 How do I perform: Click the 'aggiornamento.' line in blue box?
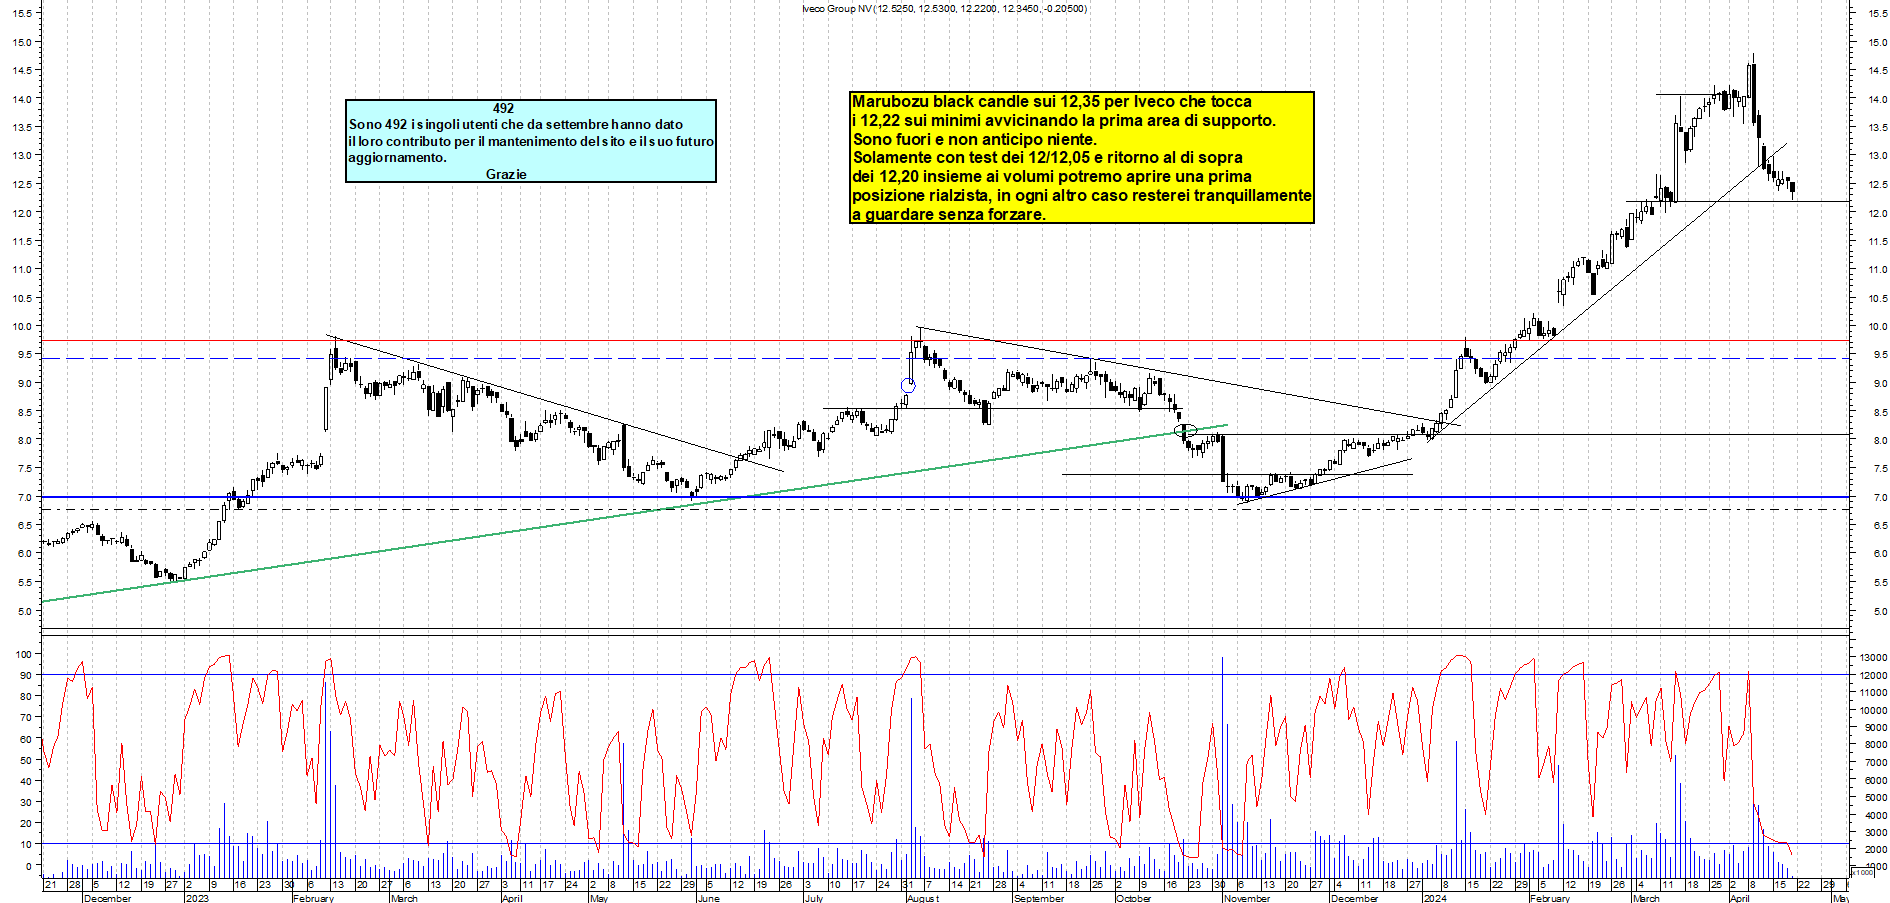tap(397, 158)
